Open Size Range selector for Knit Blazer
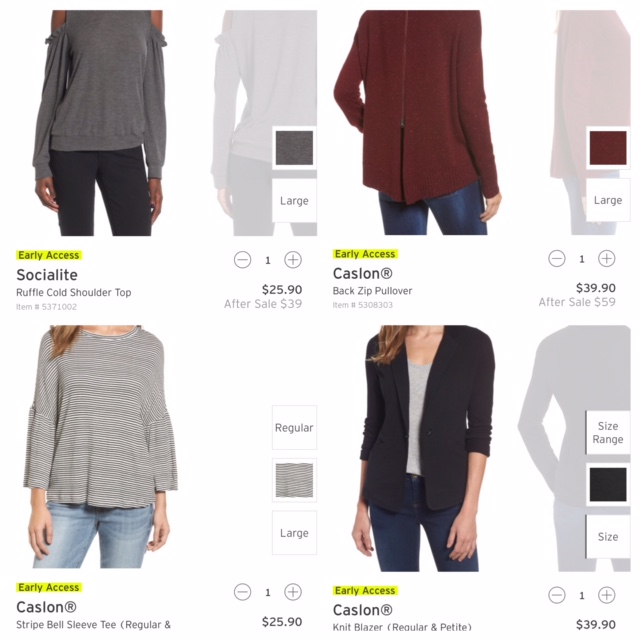The width and height of the screenshot is (640, 640). (608, 433)
